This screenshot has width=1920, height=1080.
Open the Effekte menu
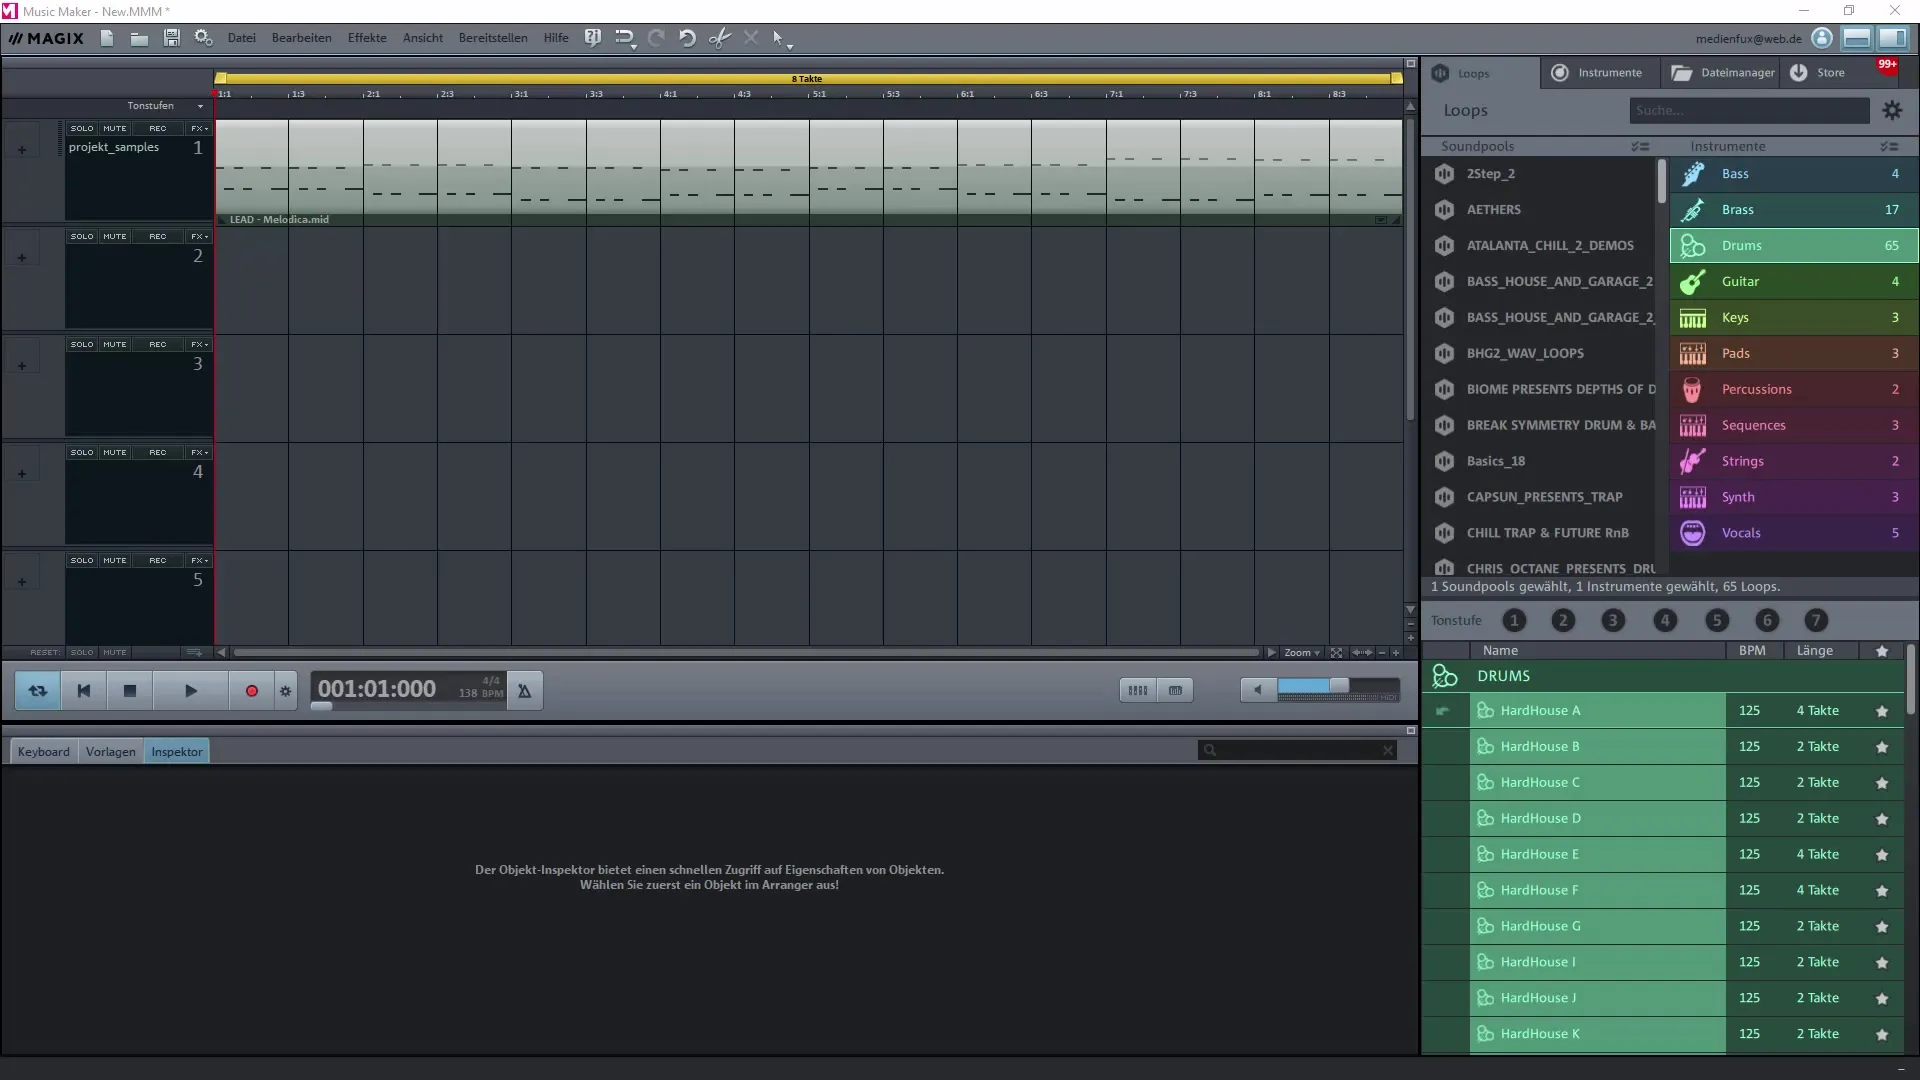click(x=367, y=38)
